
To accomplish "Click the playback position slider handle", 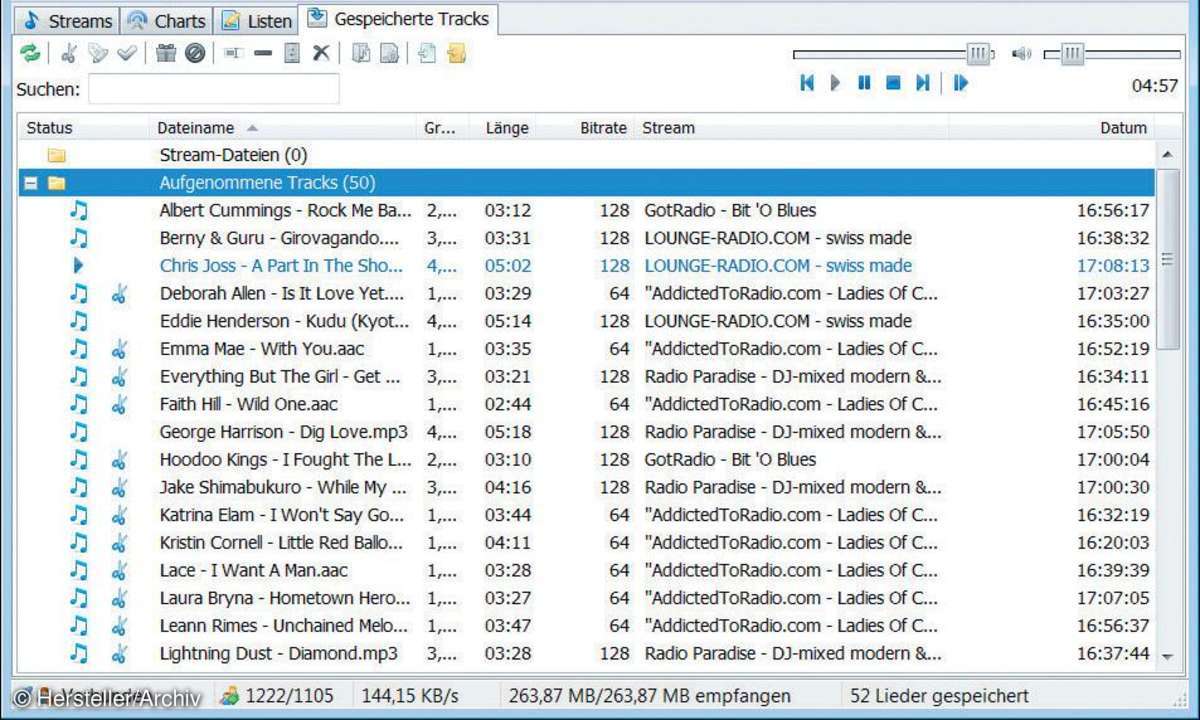I will [x=979, y=54].
